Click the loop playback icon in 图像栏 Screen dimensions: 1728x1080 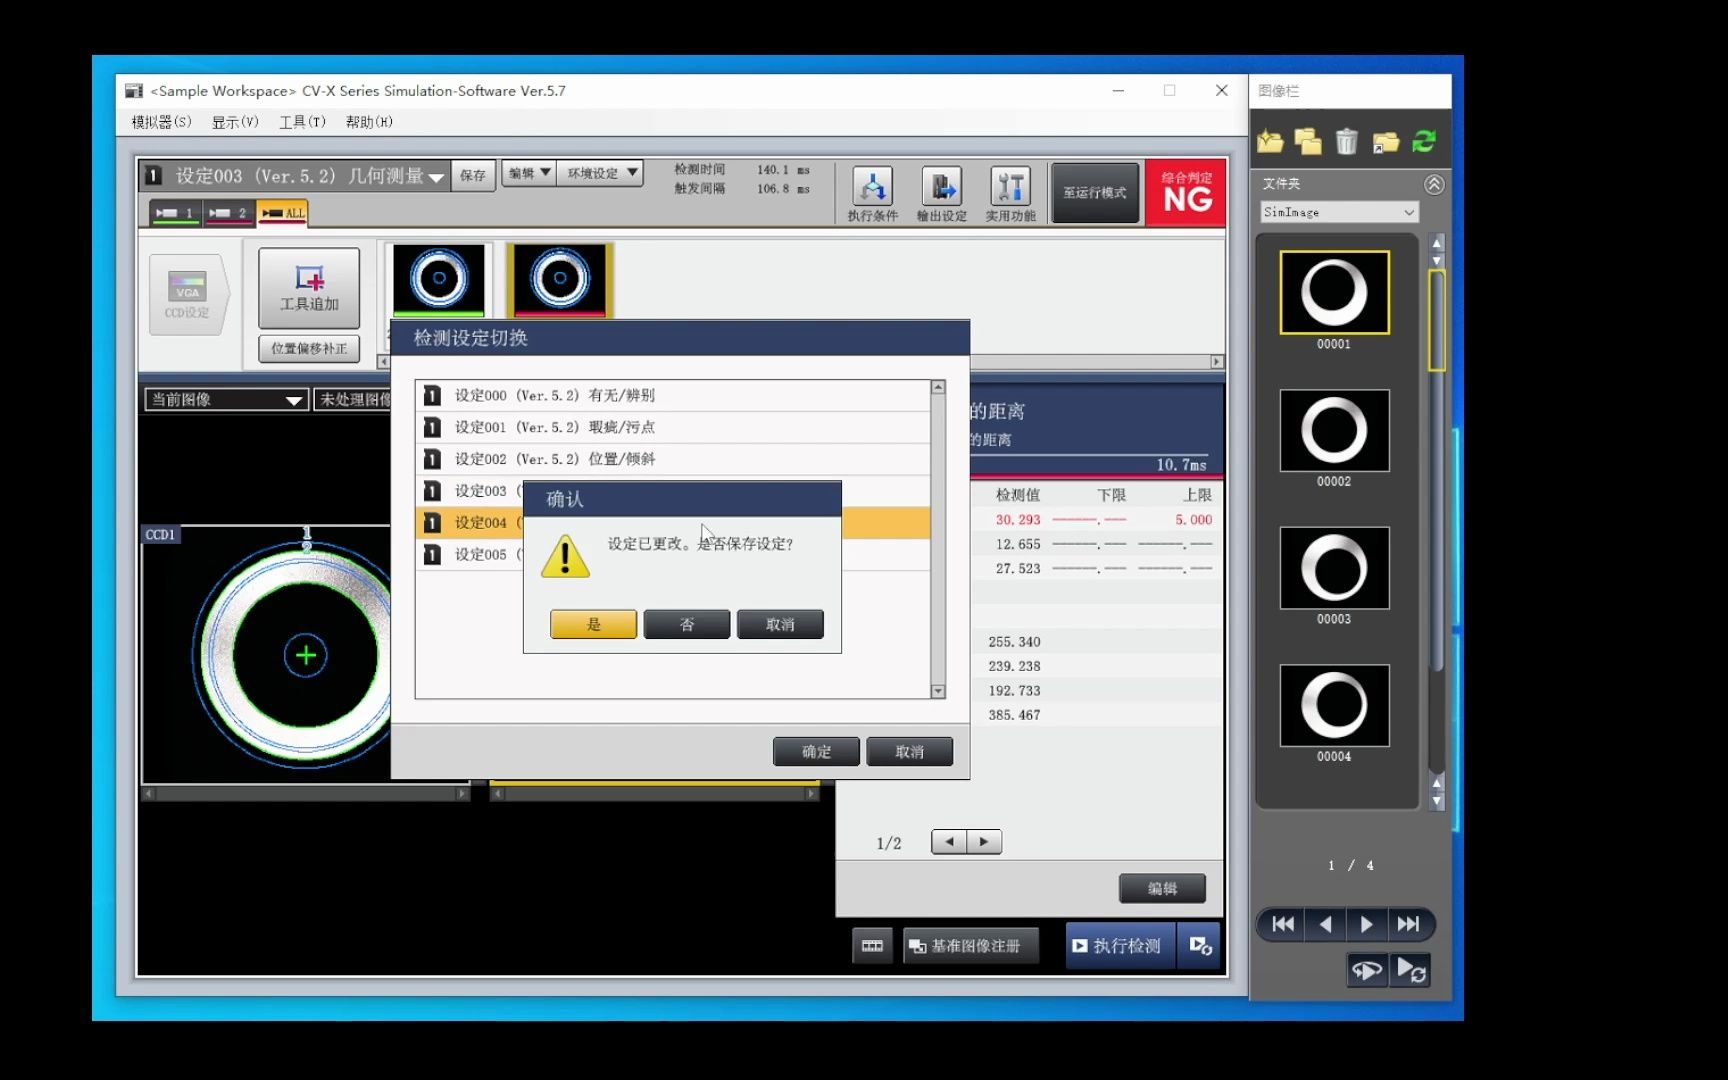pyautogui.click(x=1367, y=969)
